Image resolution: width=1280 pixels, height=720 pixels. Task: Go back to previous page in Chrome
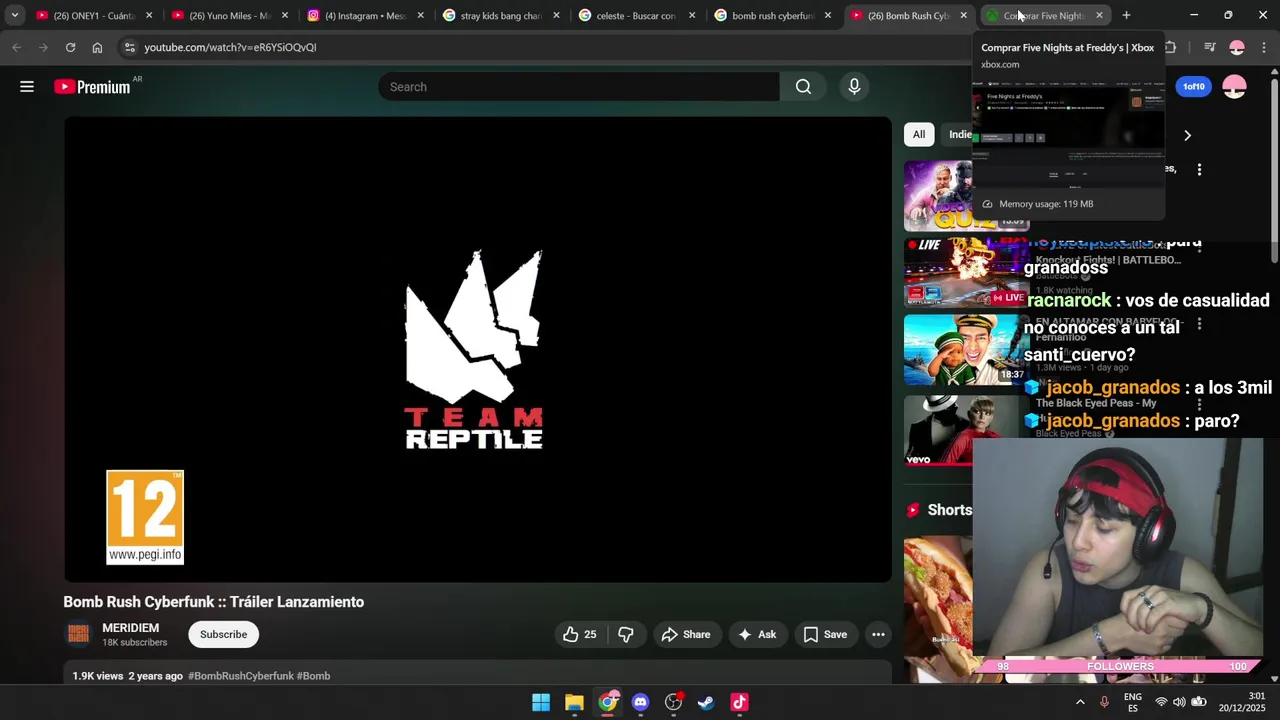(16, 47)
